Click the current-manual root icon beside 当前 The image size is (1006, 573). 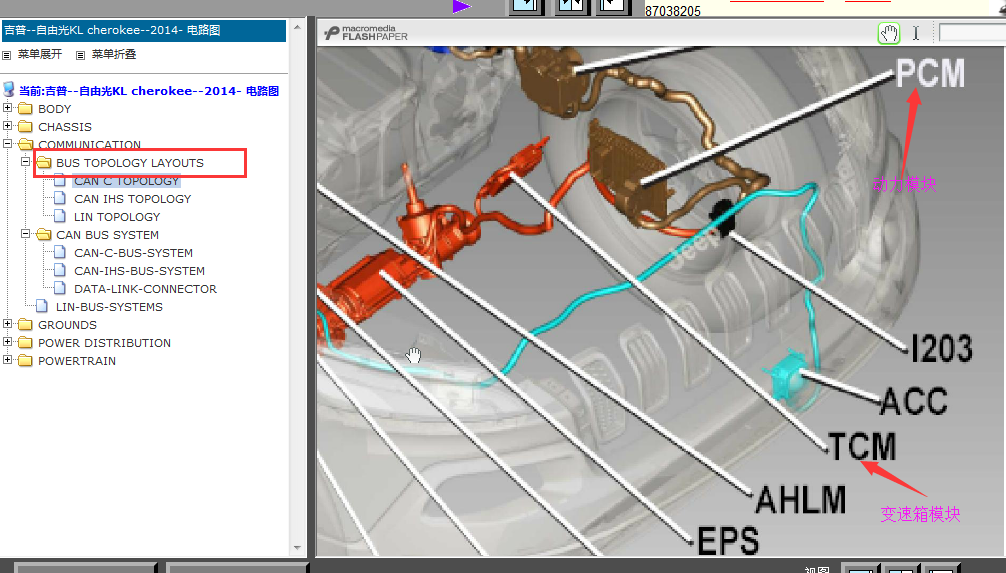9,89
